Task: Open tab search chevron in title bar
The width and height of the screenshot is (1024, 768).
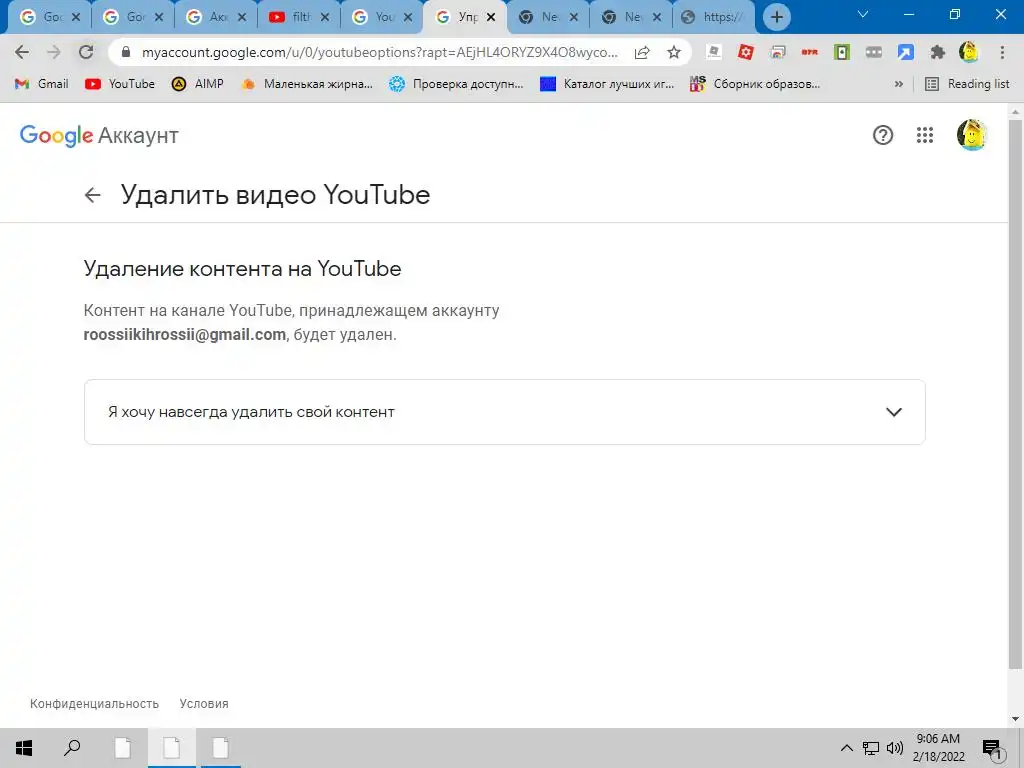Action: click(863, 14)
